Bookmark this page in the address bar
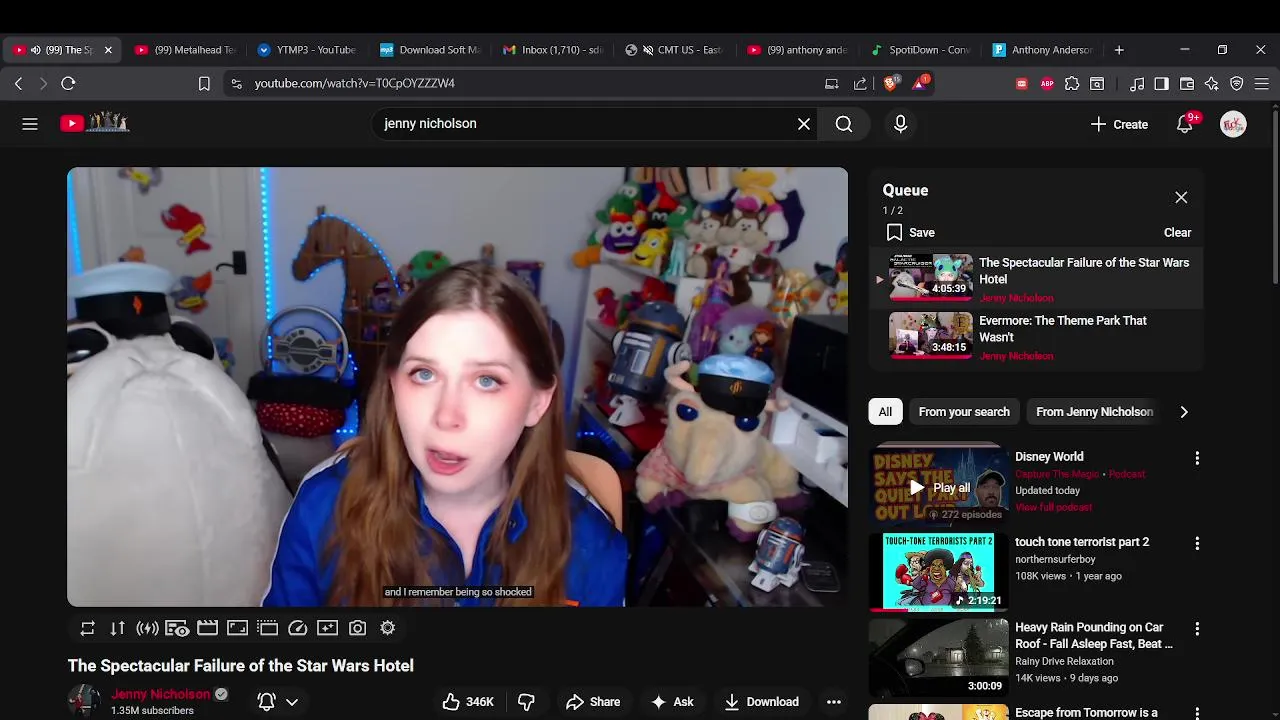The height and width of the screenshot is (720, 1280). click(204, 84)
